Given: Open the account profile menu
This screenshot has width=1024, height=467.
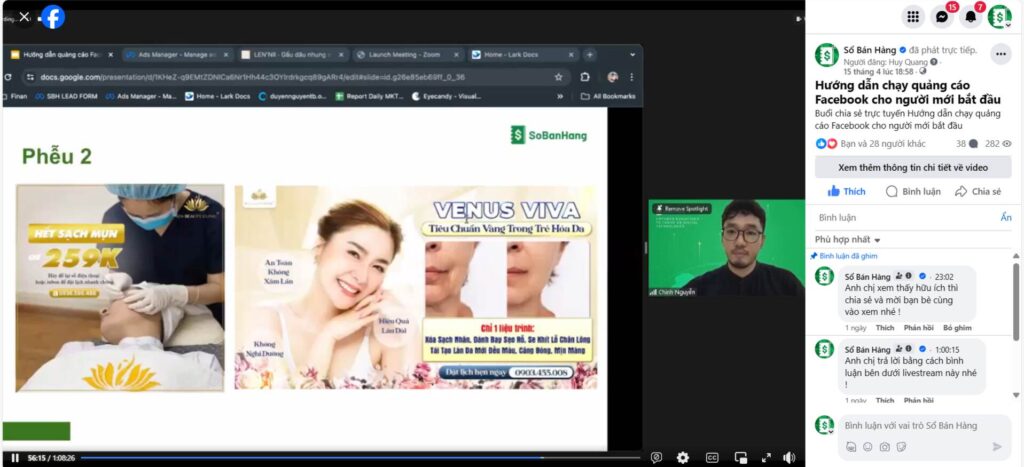Looking at the screenshot, I should [1000, 17].
